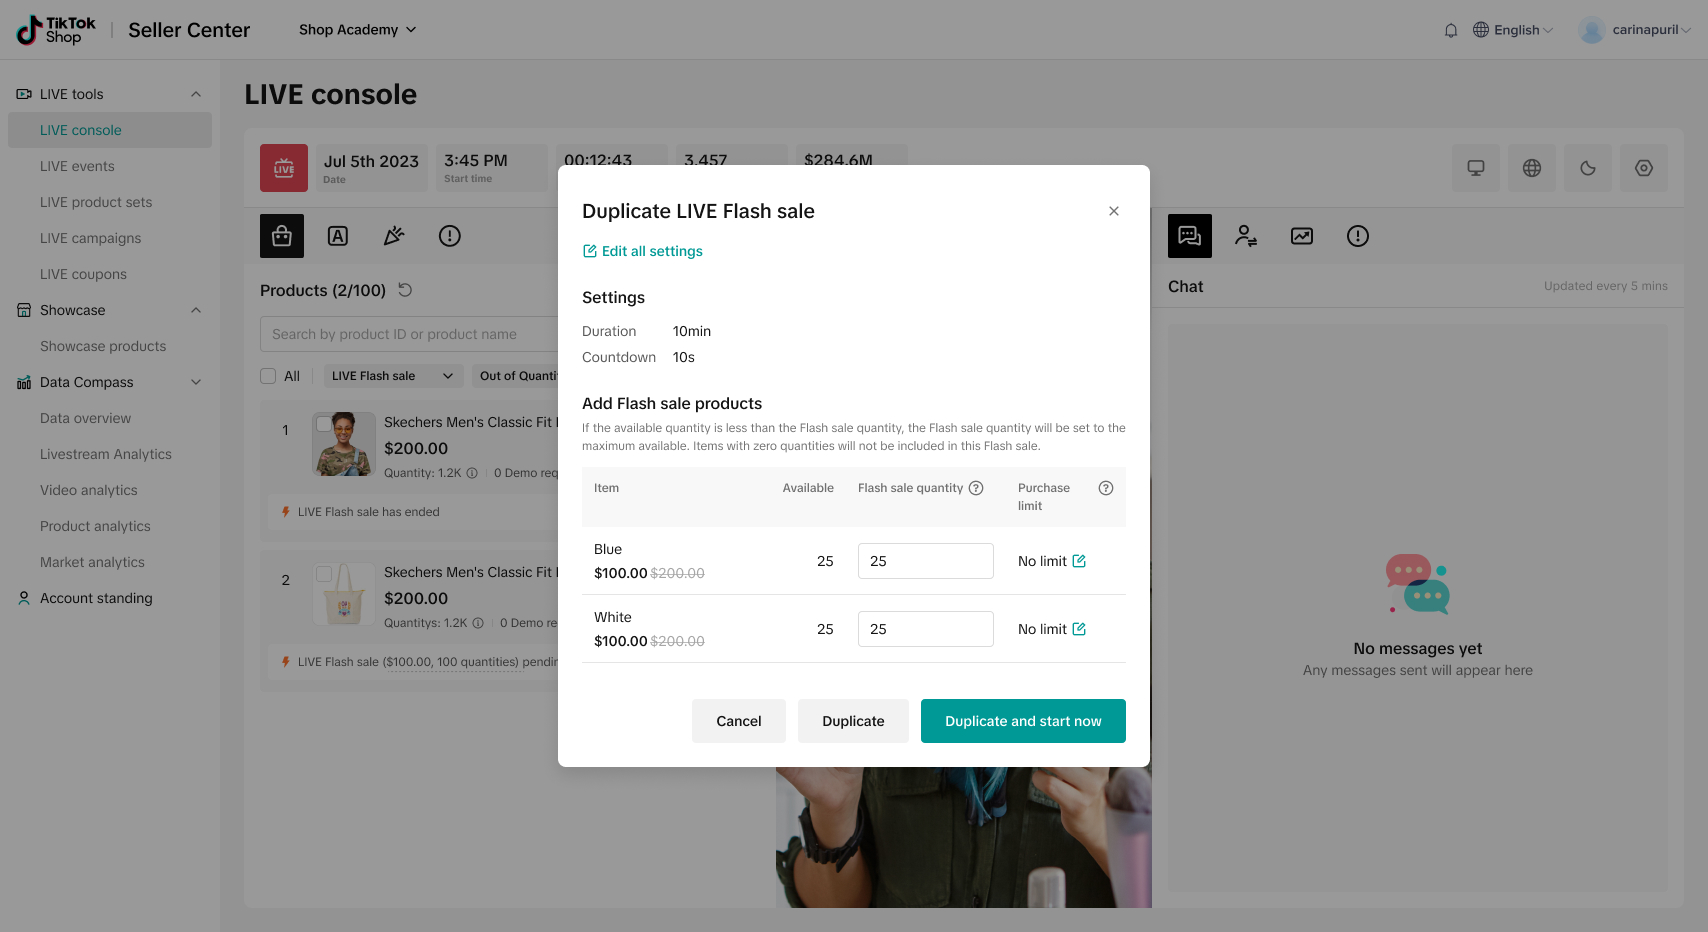Click the notification bell icon

pos(1451,30)
